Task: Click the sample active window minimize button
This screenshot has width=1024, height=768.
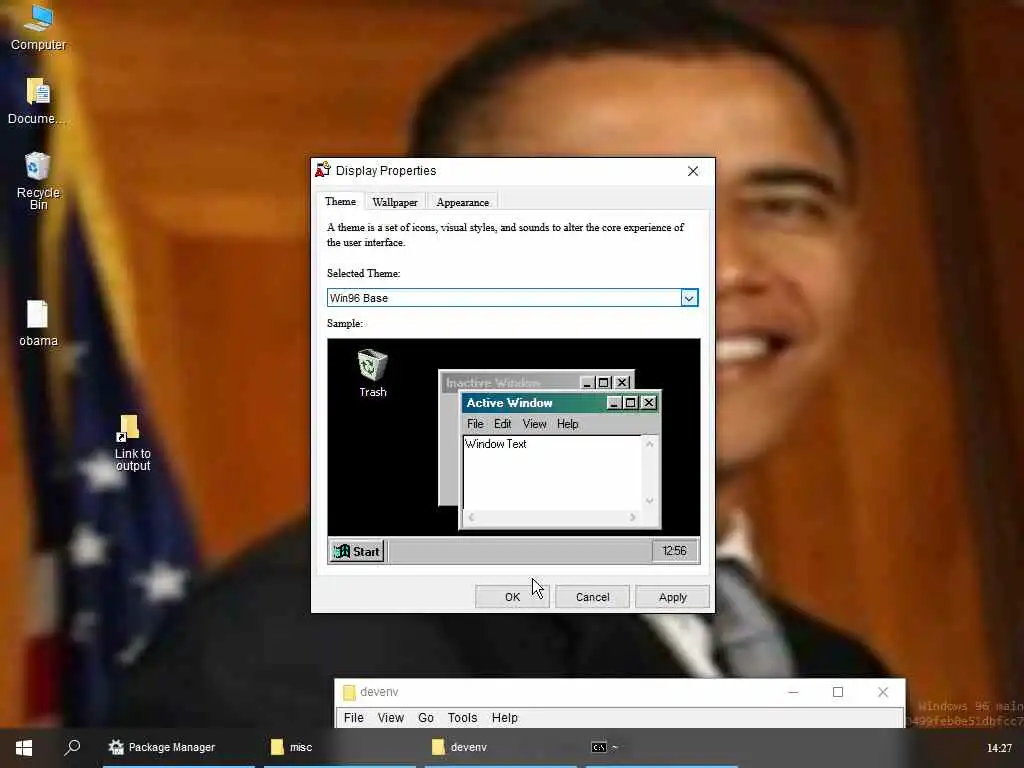Action: point(613,403)
